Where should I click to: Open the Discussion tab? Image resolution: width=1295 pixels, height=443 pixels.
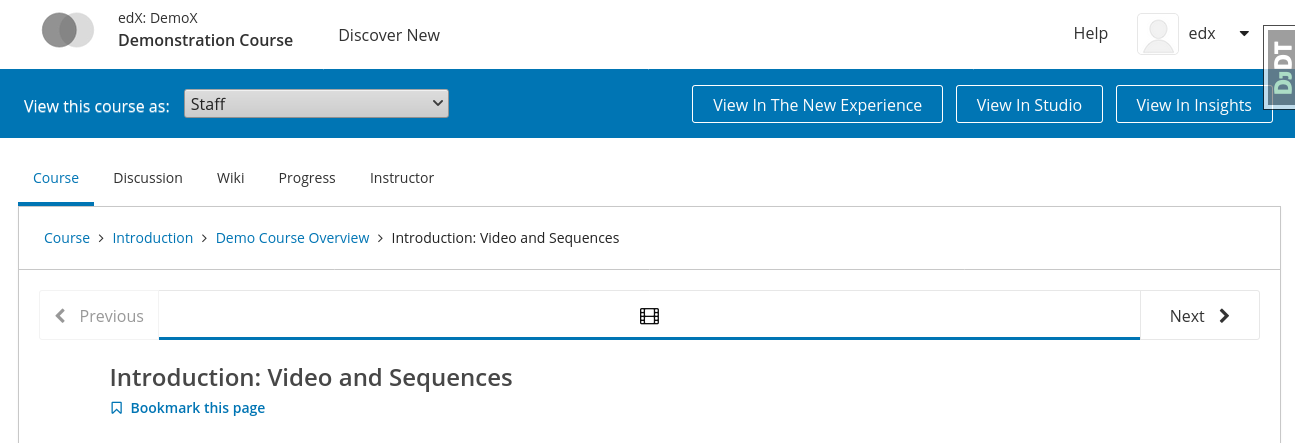tap(148, 178)
